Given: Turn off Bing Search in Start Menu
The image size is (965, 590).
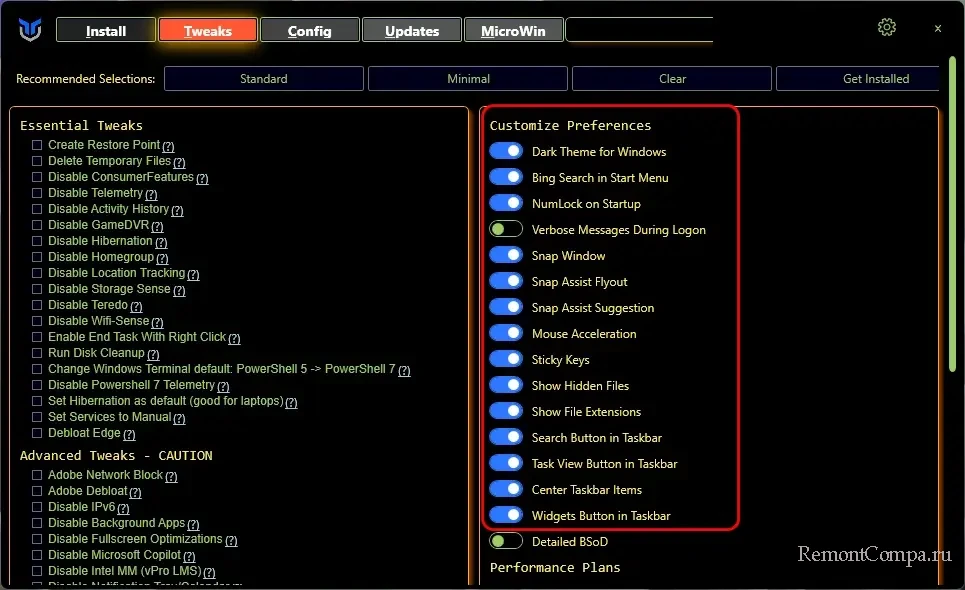Looking at the screenshot, I should pos(506,177).
